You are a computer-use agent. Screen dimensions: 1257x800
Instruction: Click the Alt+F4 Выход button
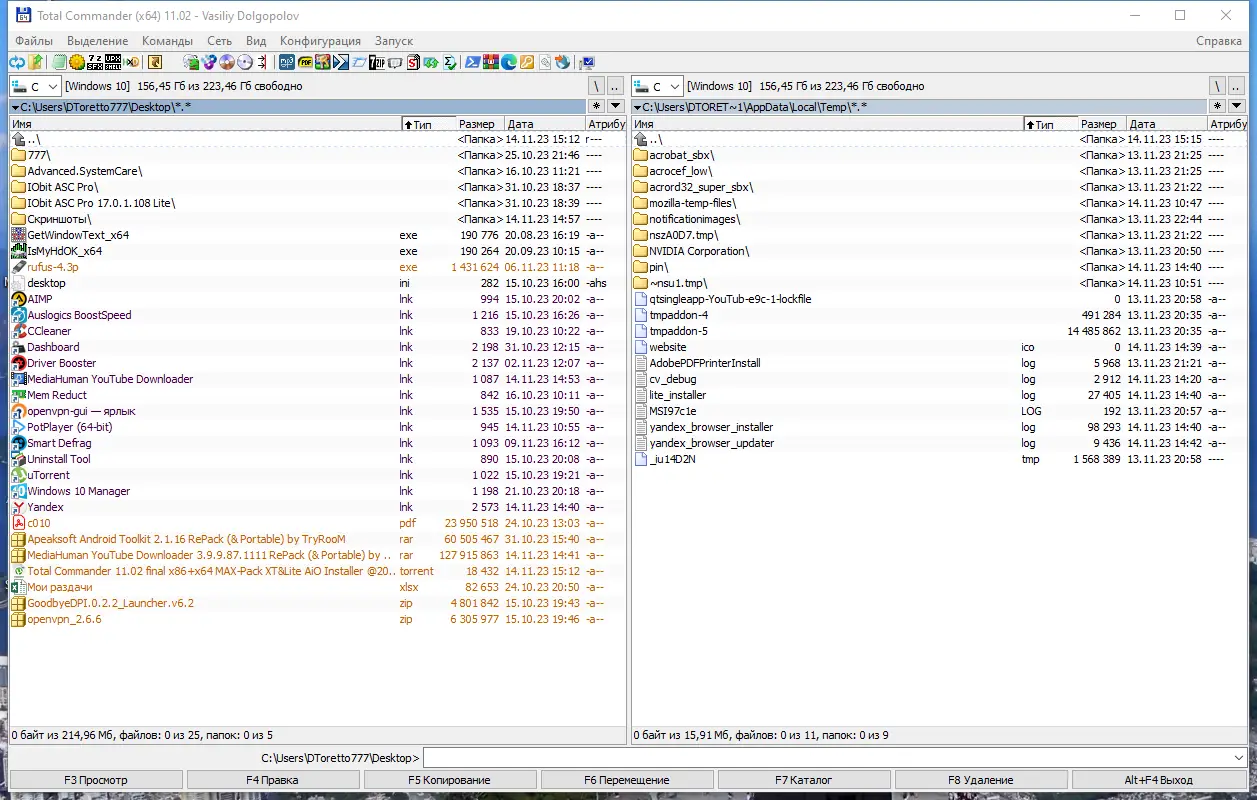click(x=1159, y=780)
